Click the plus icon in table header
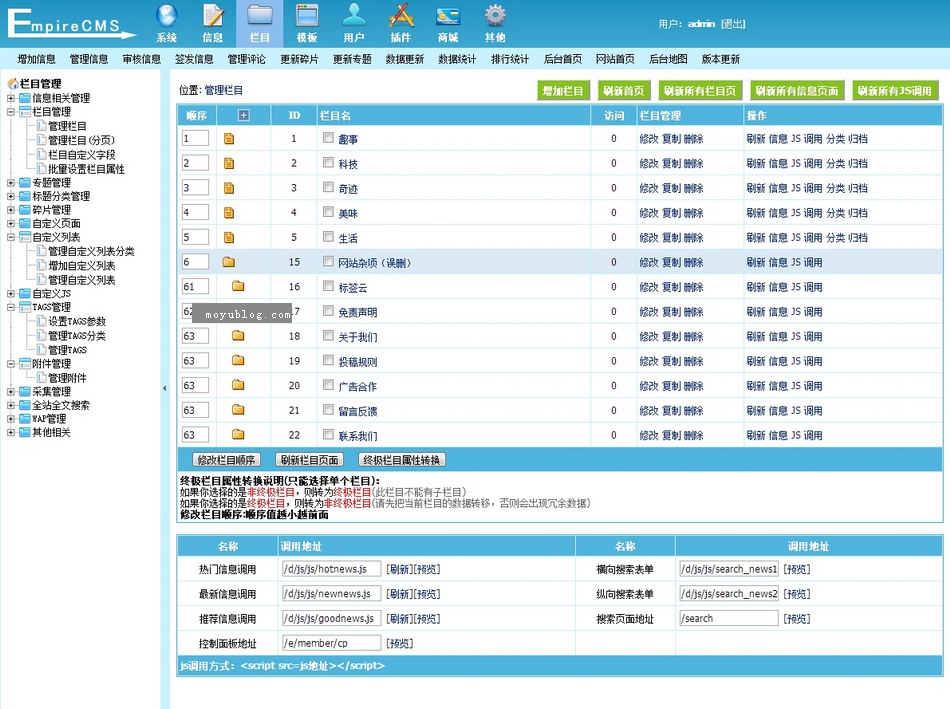The width and height of the screenshot is (950, 709). pyautogui.click(x=244, y=115)
